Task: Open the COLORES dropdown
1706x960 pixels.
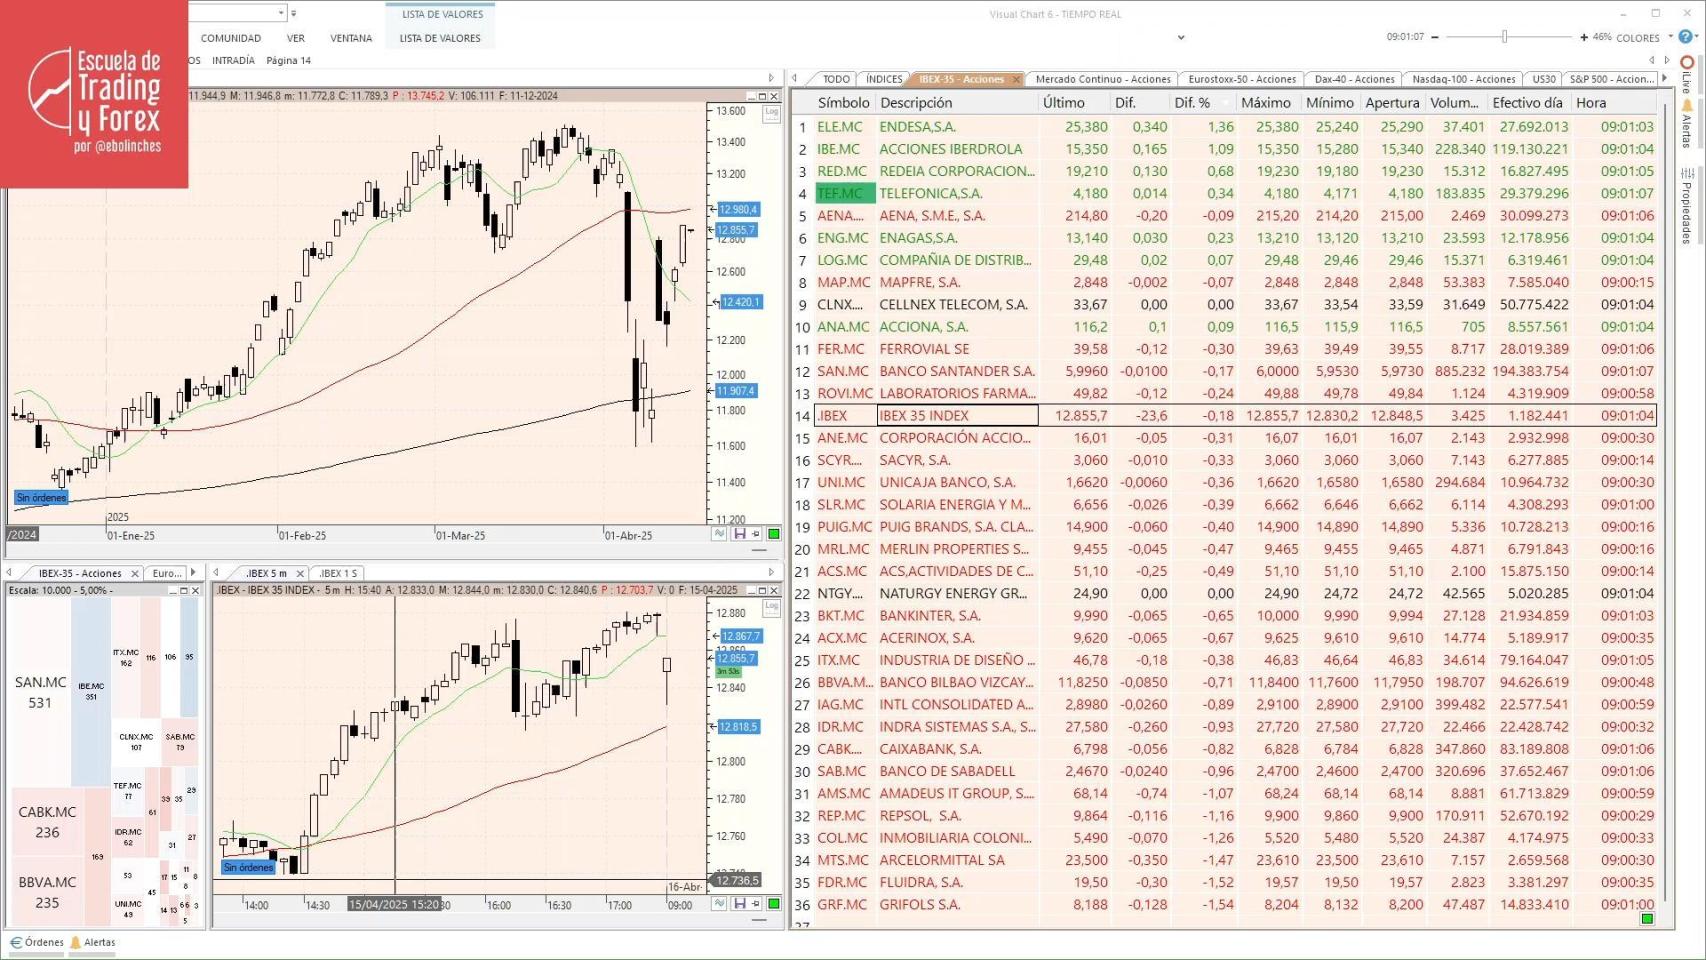Action: [1640, 38]
